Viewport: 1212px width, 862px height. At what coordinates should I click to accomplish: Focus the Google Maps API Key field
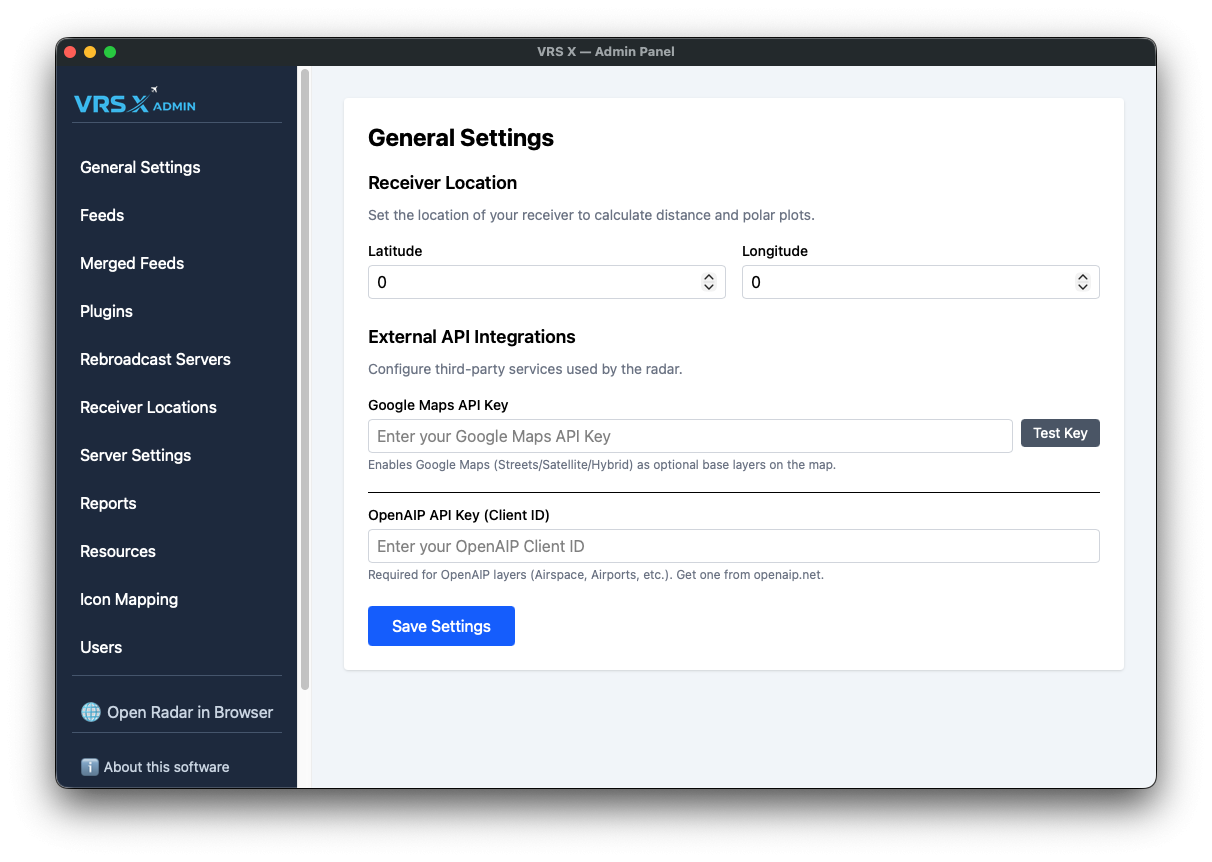(690, 436)
